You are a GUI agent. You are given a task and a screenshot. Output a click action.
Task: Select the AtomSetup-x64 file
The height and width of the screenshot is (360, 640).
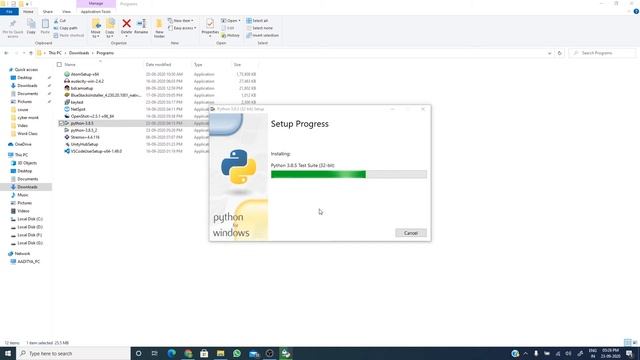pos(85,74)
